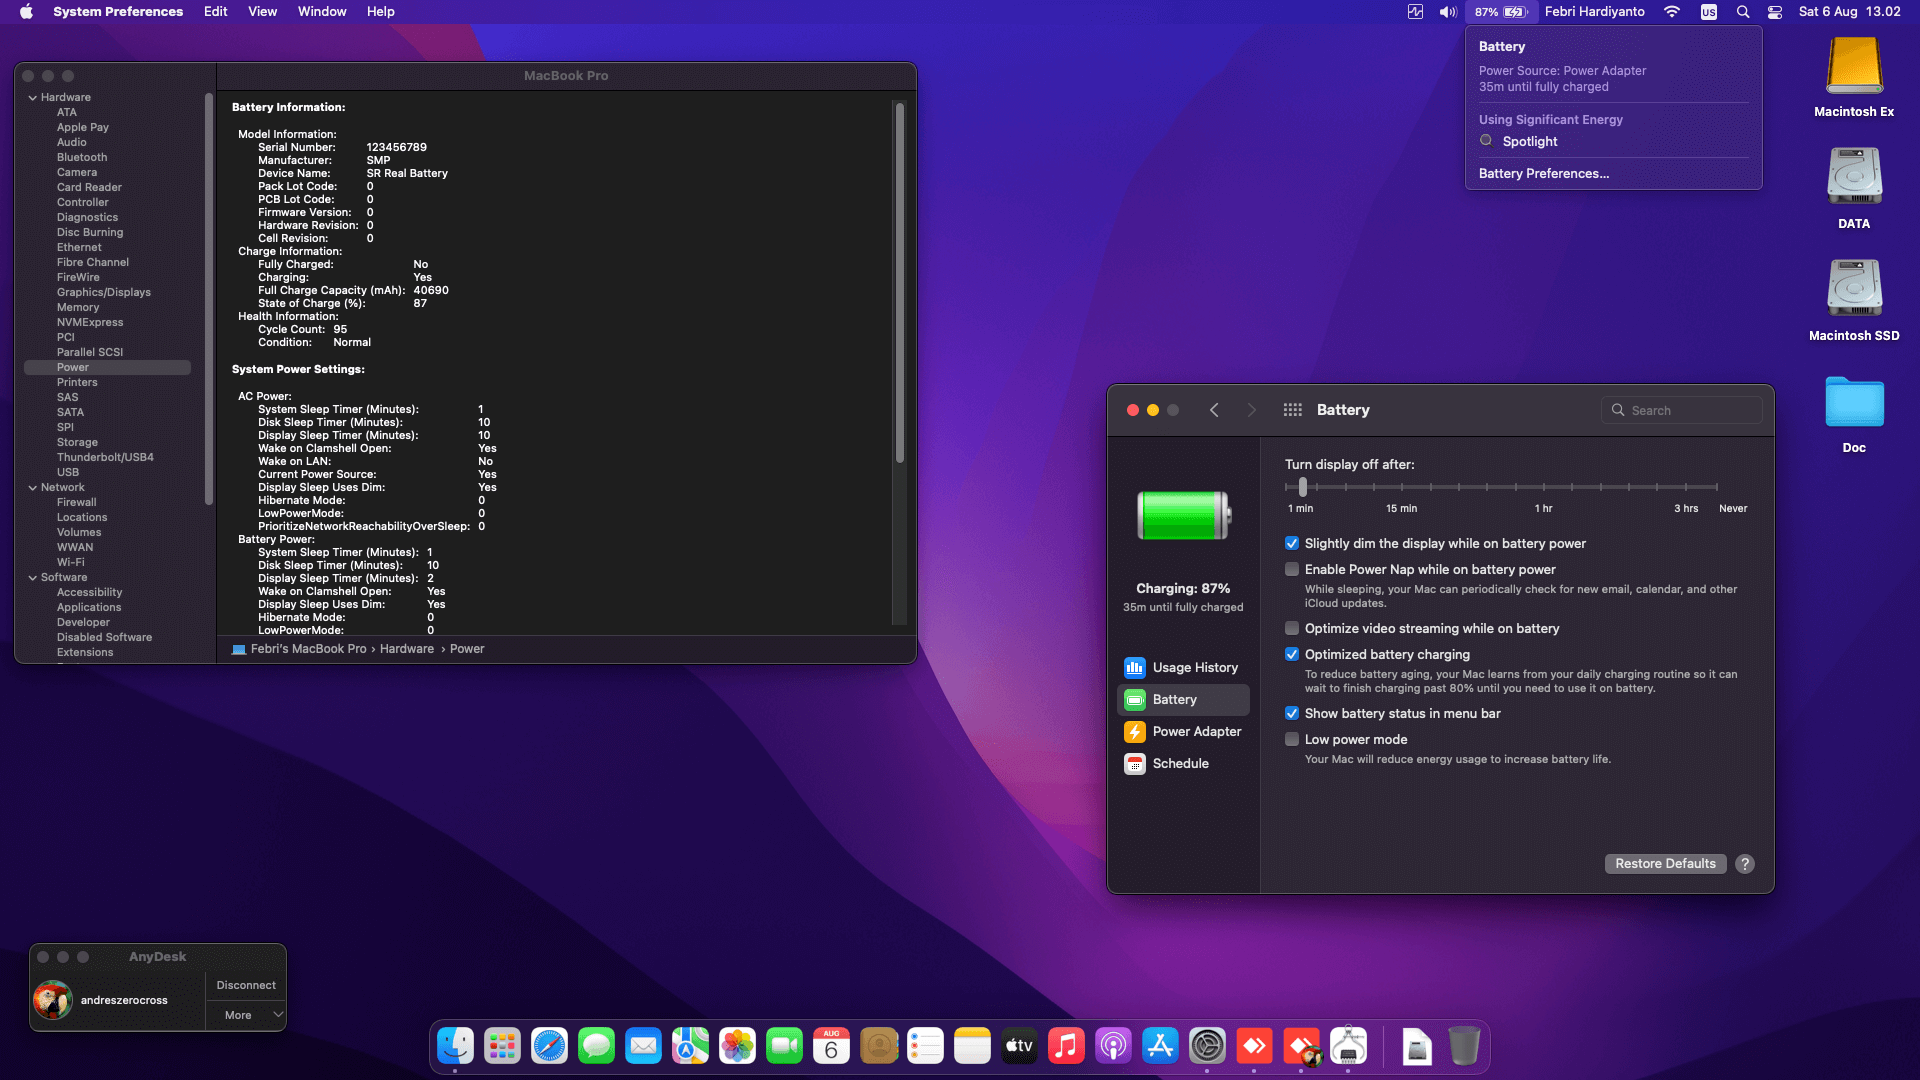Open App Store from the Dock
Viewport: 1920px width, 1080px height.
coord(1160,1046)
